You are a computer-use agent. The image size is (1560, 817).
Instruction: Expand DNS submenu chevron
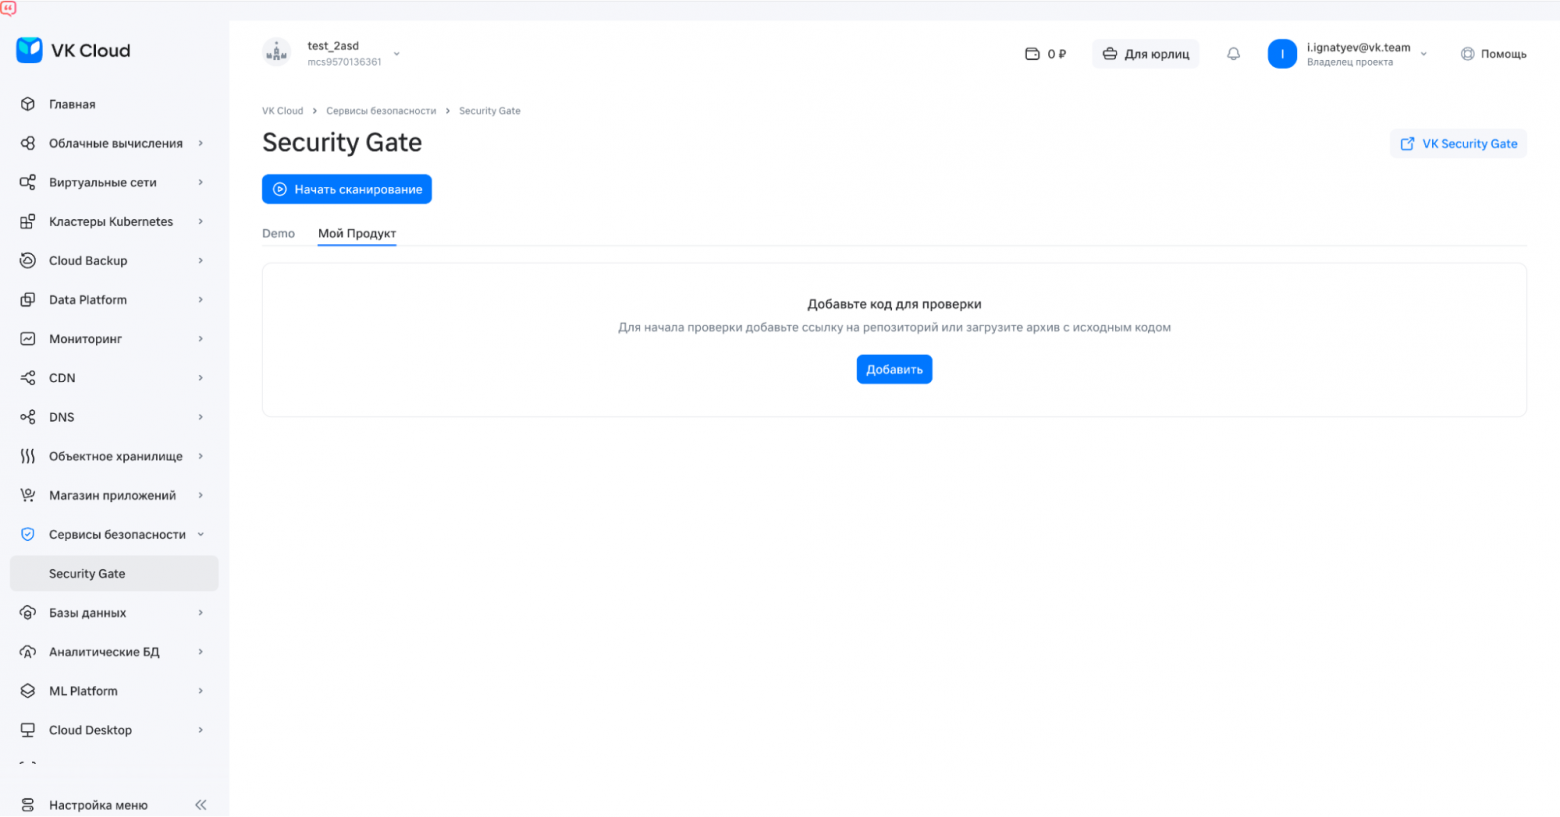click(201, 417)
